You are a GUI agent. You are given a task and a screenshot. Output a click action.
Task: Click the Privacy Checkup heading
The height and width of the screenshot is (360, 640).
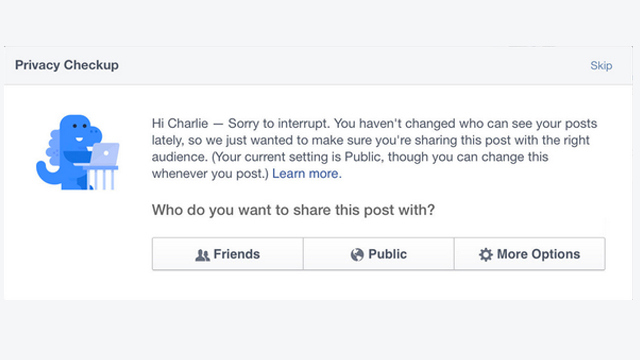(67, 65)
